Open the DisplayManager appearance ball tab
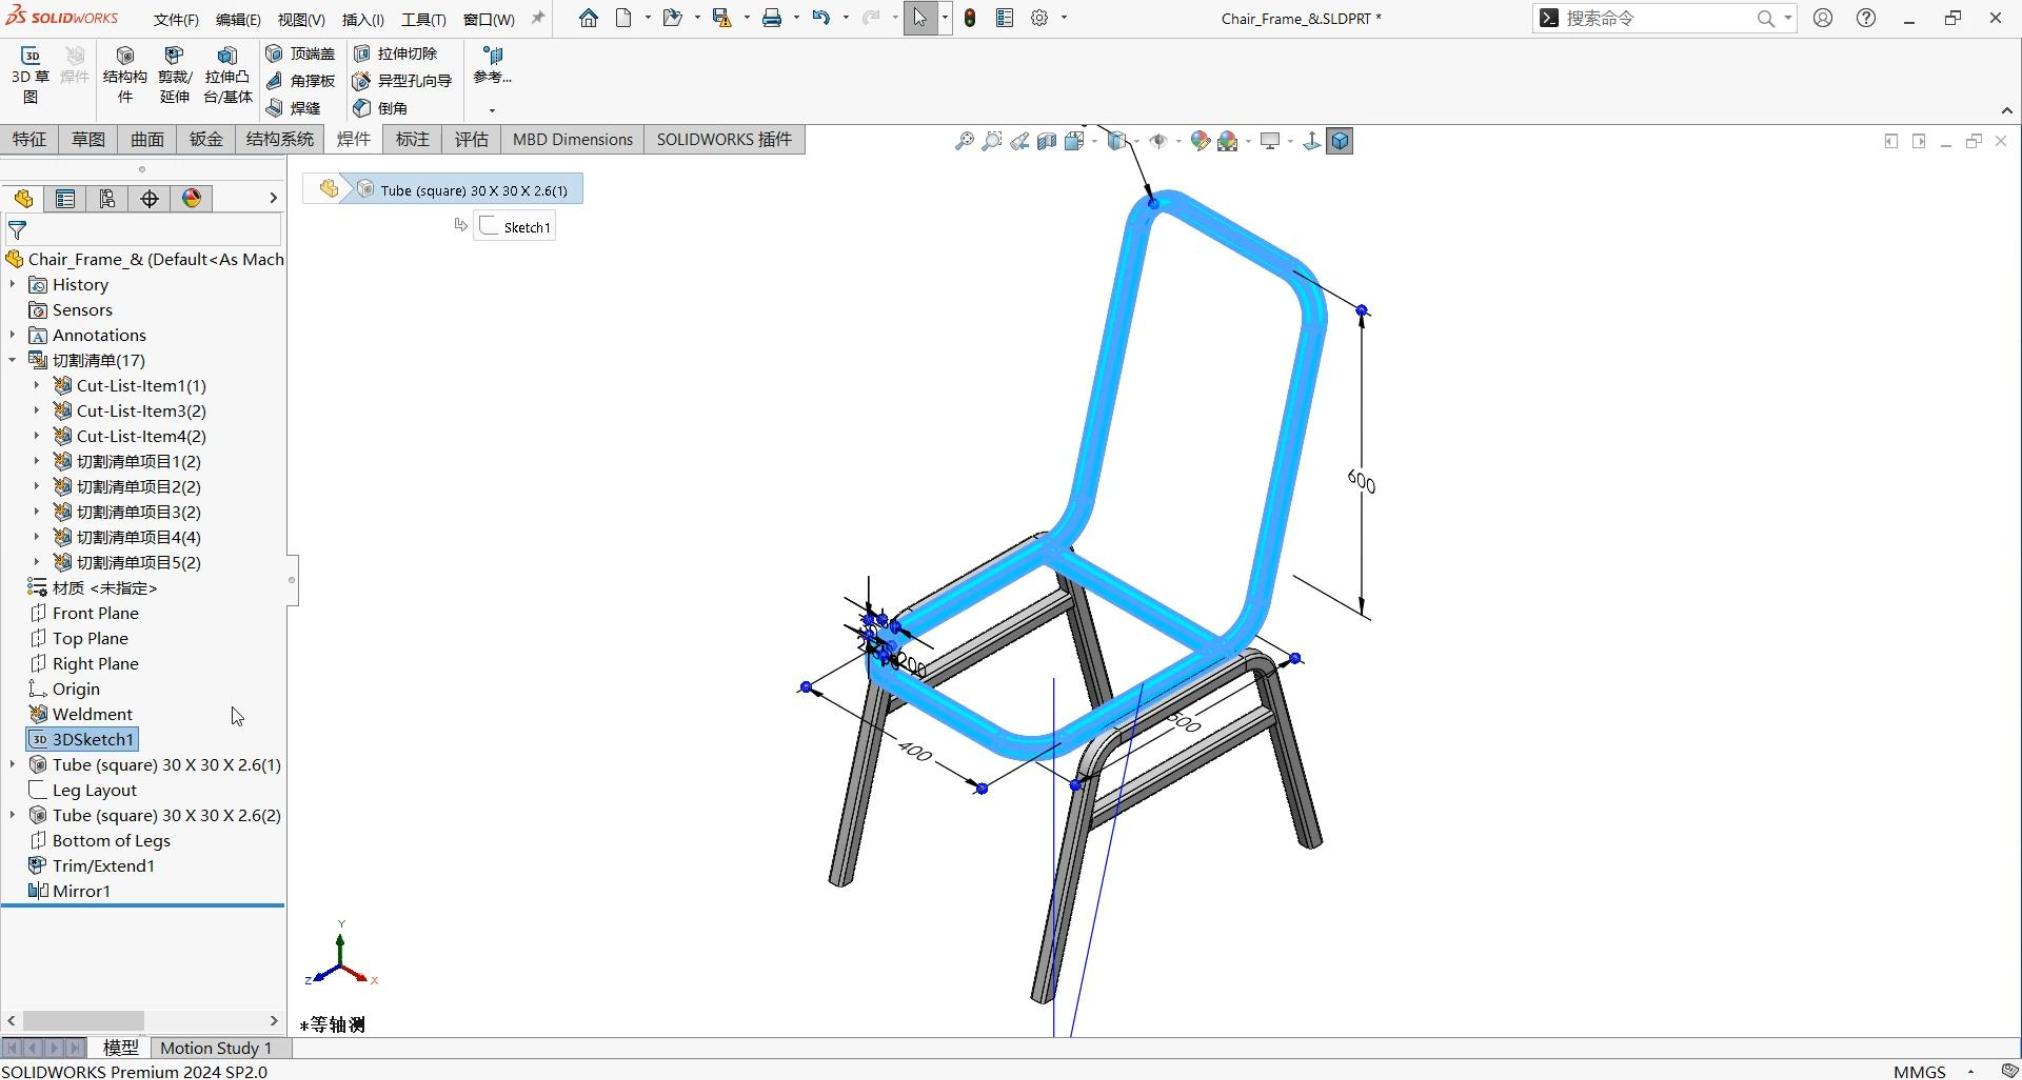 [192, 198]
